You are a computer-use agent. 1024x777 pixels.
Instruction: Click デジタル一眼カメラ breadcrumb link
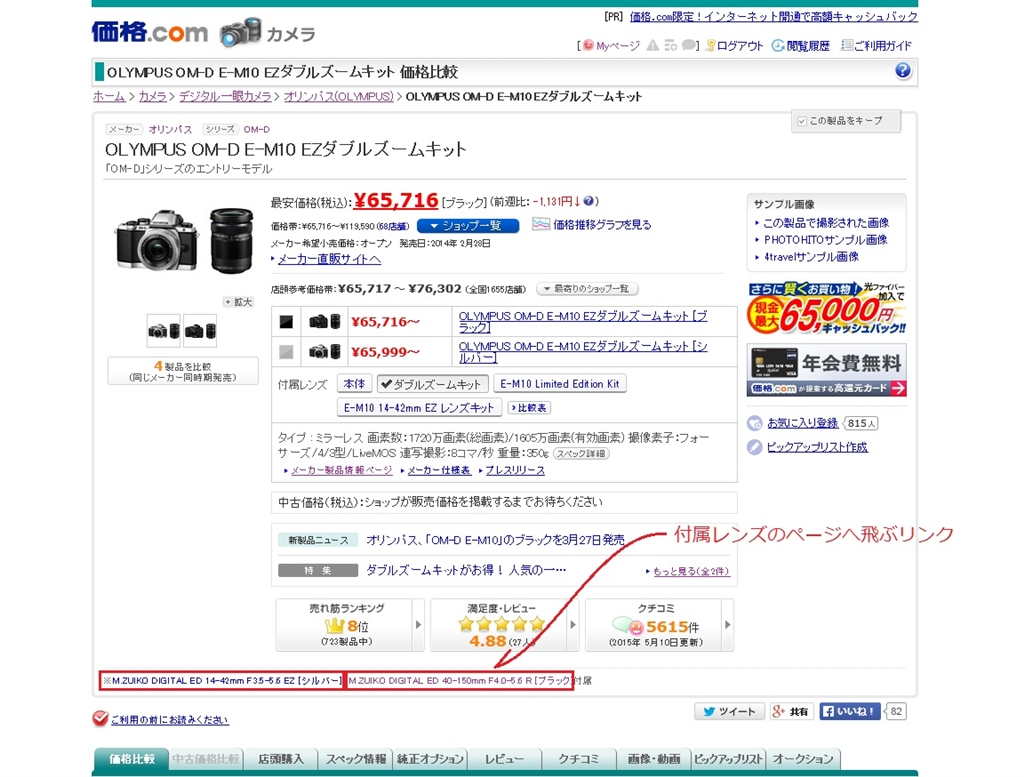click(x=225, y=97)
